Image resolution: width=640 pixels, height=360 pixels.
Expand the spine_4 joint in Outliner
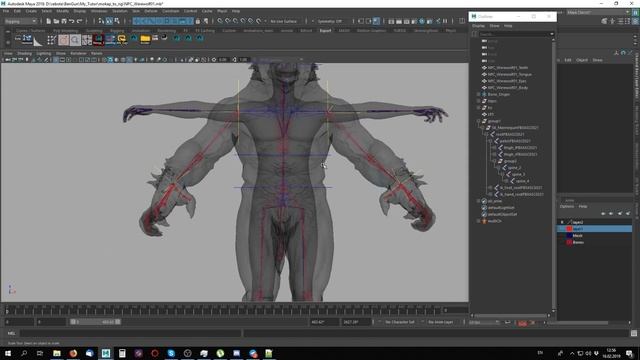pyautogui.click(x=507, y=181)
